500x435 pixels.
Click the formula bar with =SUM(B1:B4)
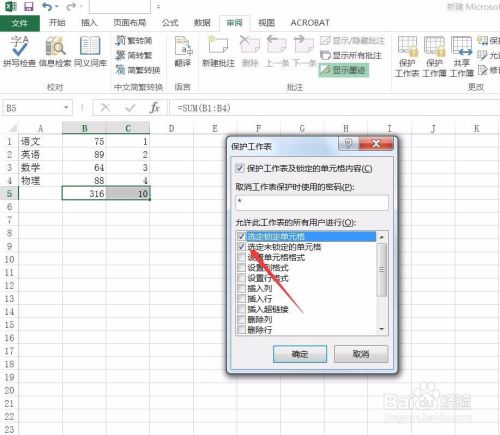(335, 108)
